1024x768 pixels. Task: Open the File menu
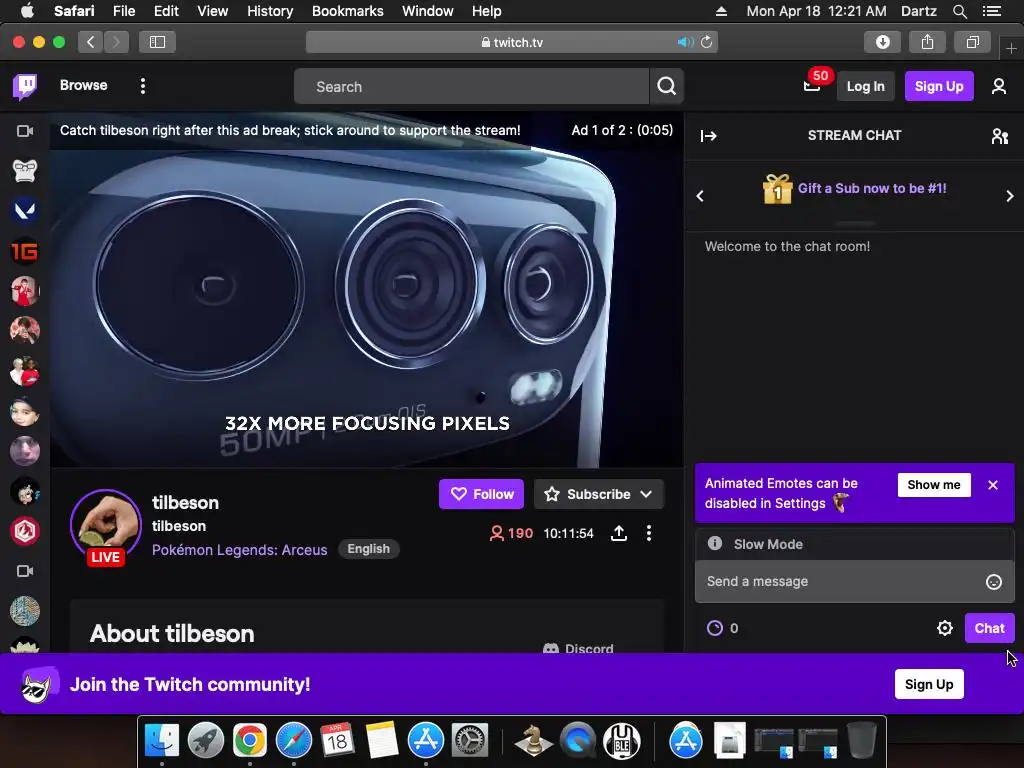tap(123, 11)
